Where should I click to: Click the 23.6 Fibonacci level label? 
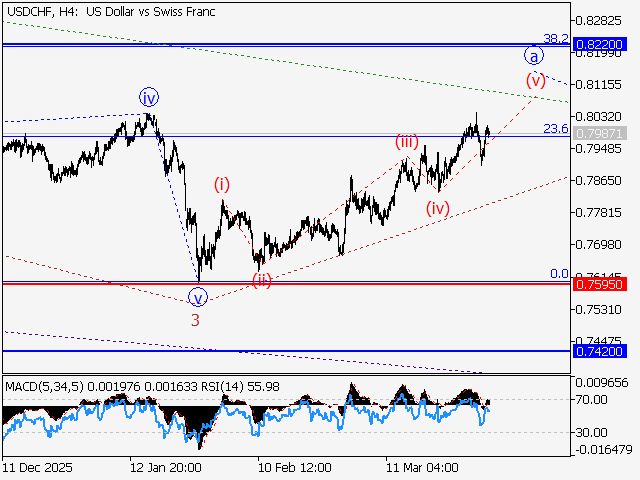point(556,129)
